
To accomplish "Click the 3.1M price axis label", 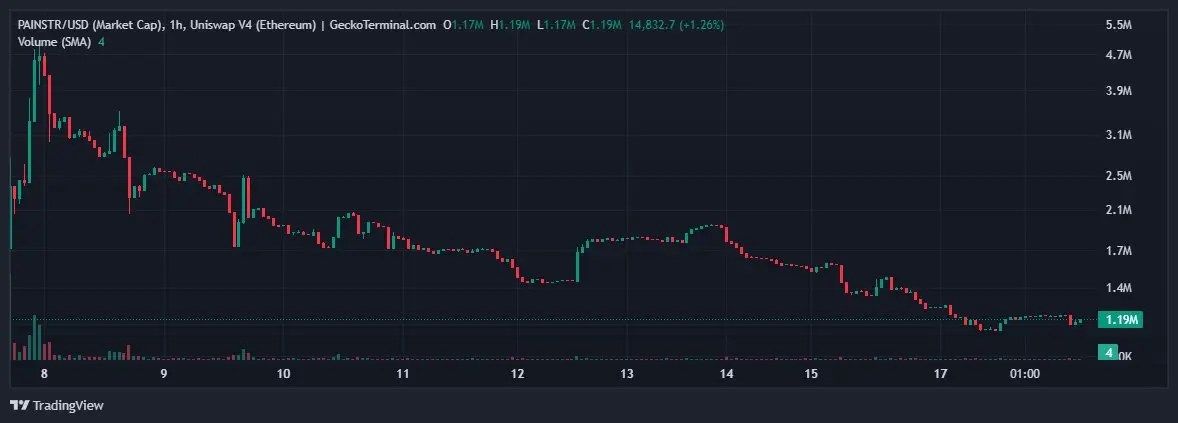I will pos(1119,134).
